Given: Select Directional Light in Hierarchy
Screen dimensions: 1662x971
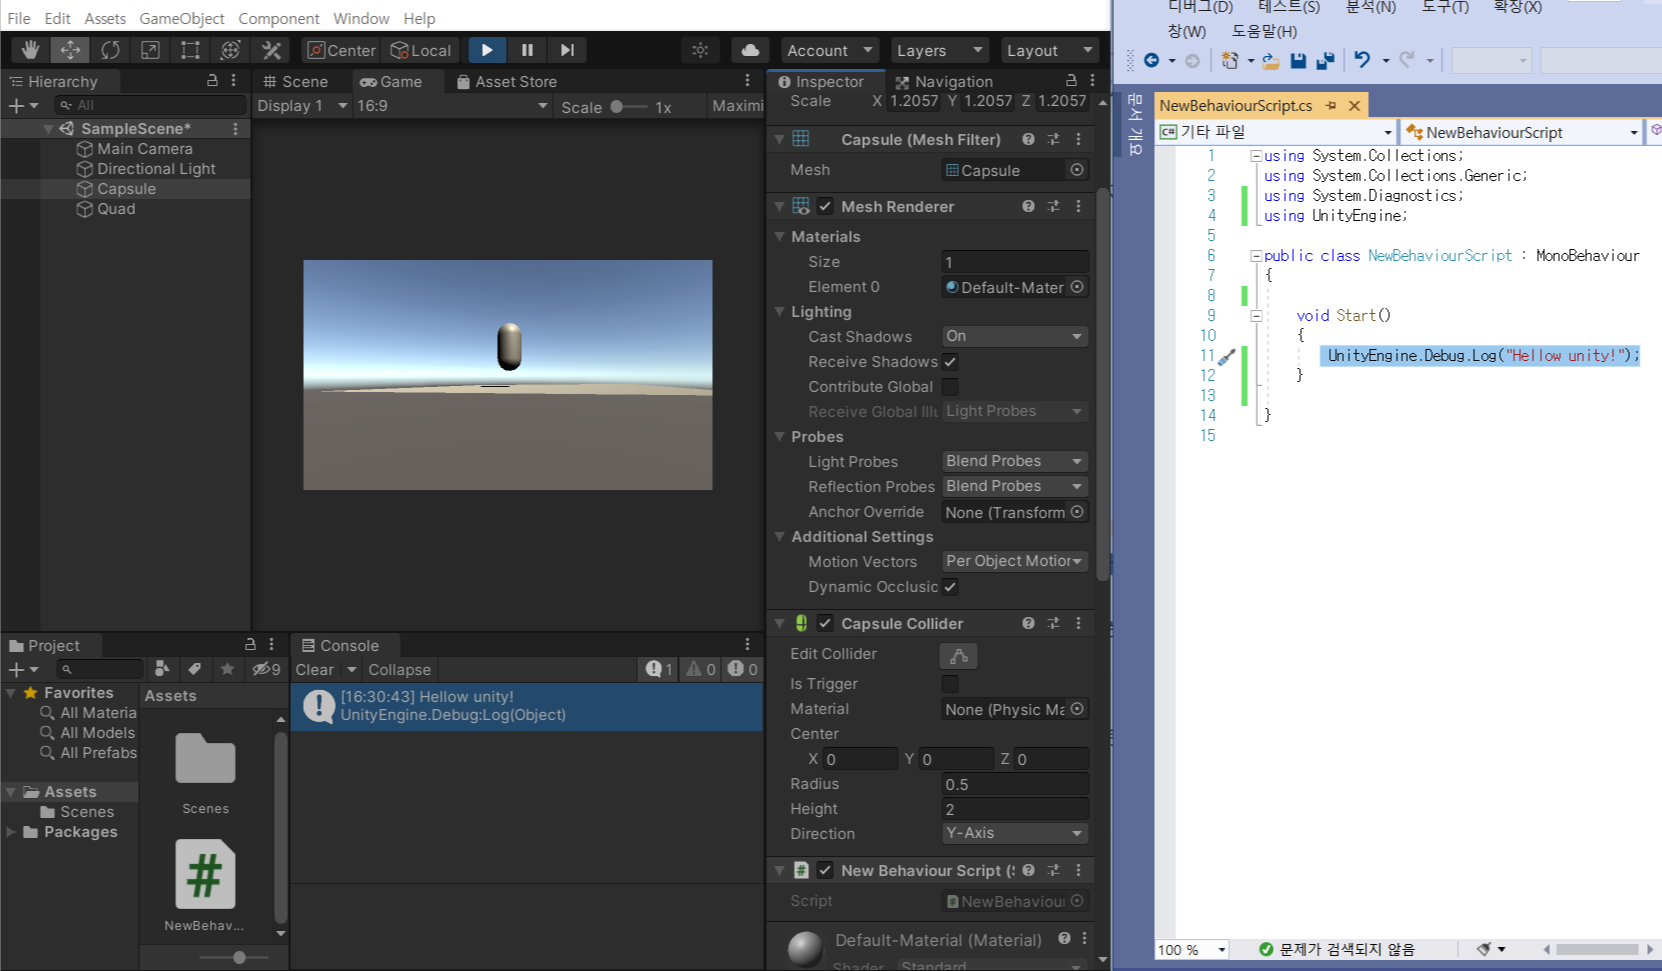Looking at the screenshot, I should pyautogui.click(x=156, y=169).
